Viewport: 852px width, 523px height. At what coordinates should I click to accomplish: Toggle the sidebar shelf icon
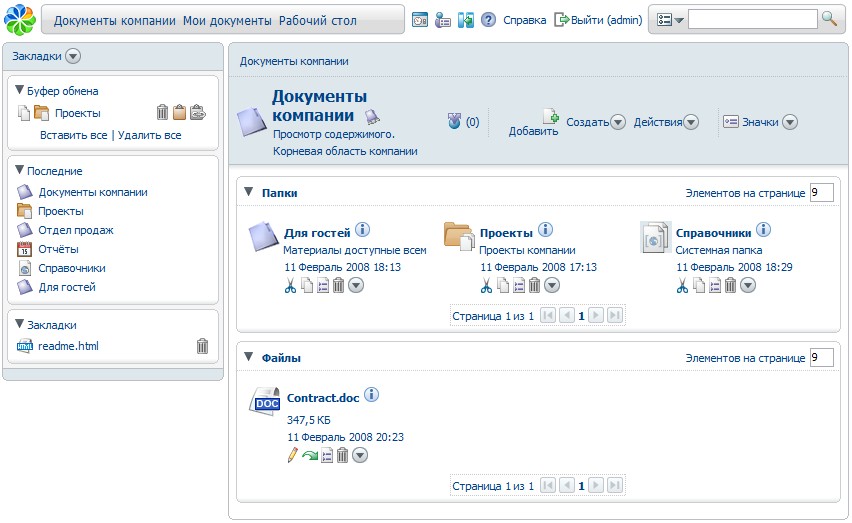pos(466,20)
